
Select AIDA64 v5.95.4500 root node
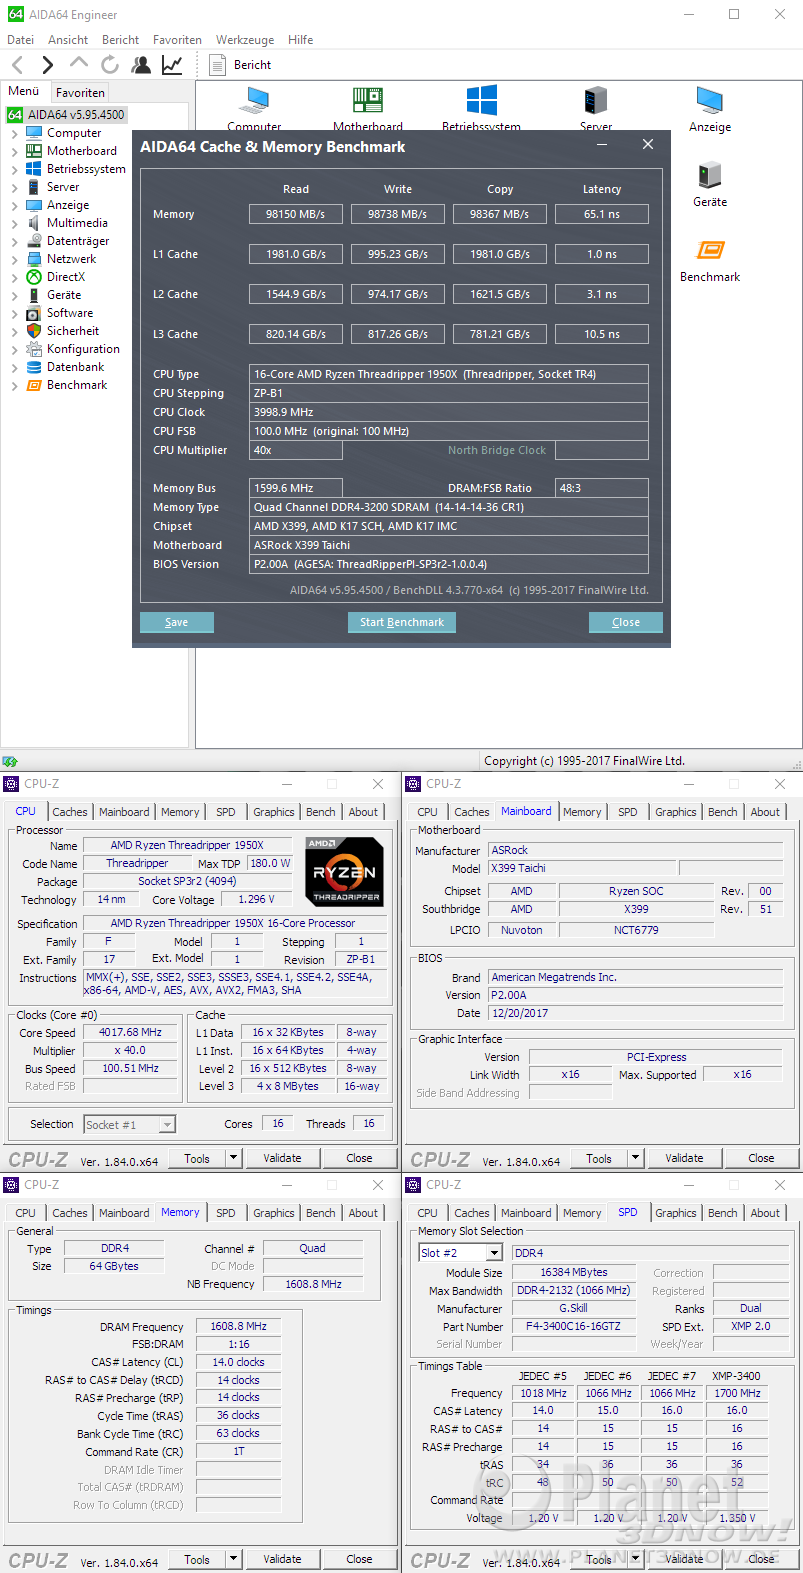click(76, 115)
